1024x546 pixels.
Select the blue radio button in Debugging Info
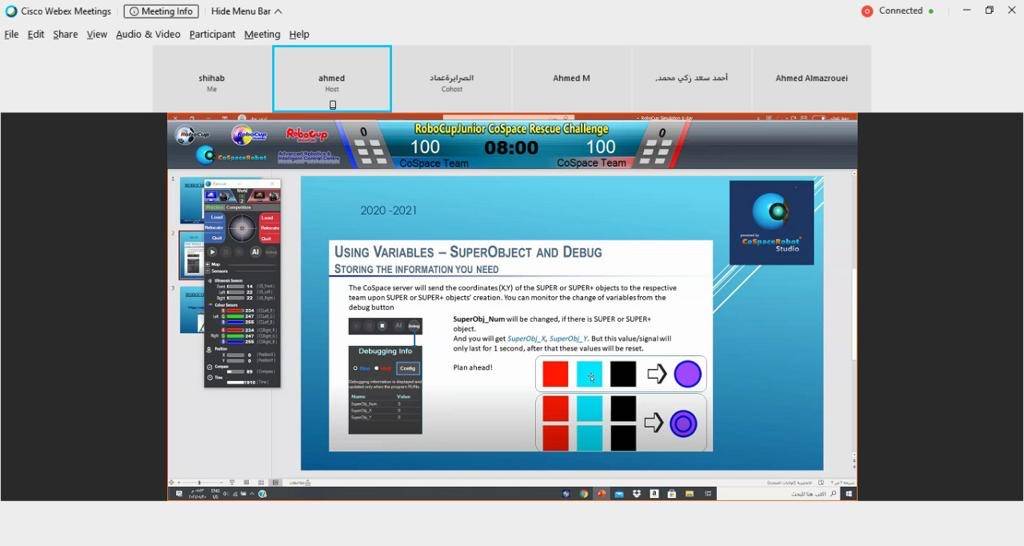(357, 368)
